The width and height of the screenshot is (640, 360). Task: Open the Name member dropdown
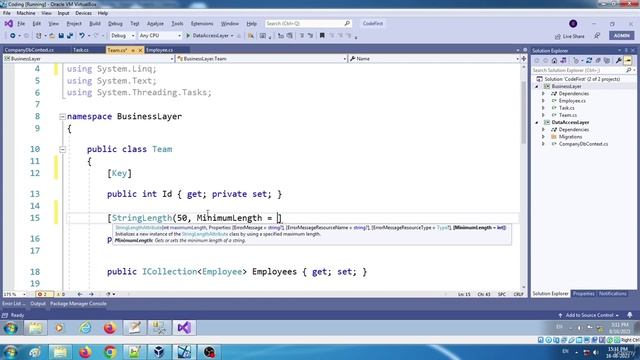coord(434,59)
